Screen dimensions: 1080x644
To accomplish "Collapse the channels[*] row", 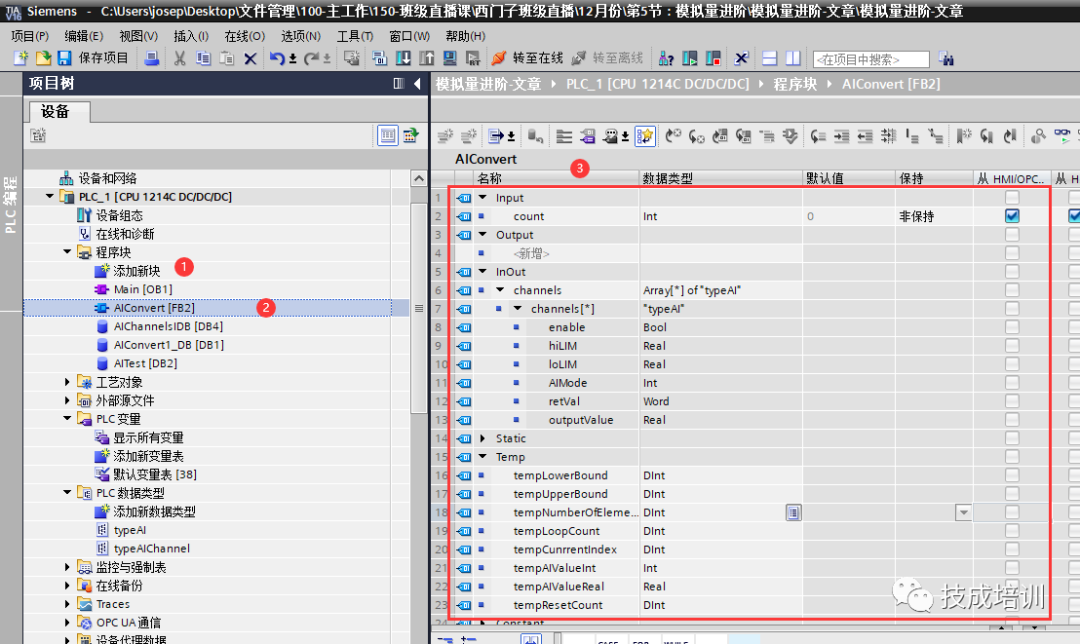I will point(517,309).
